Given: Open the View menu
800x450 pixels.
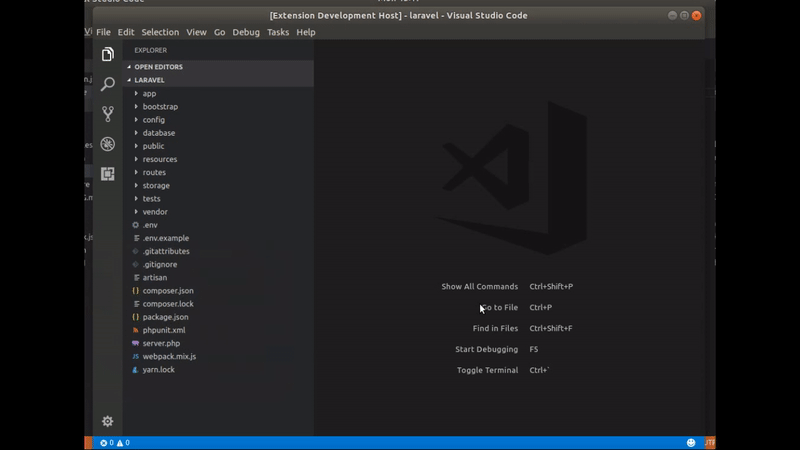Looking at the screenshot, I should (x=196, y=32).
